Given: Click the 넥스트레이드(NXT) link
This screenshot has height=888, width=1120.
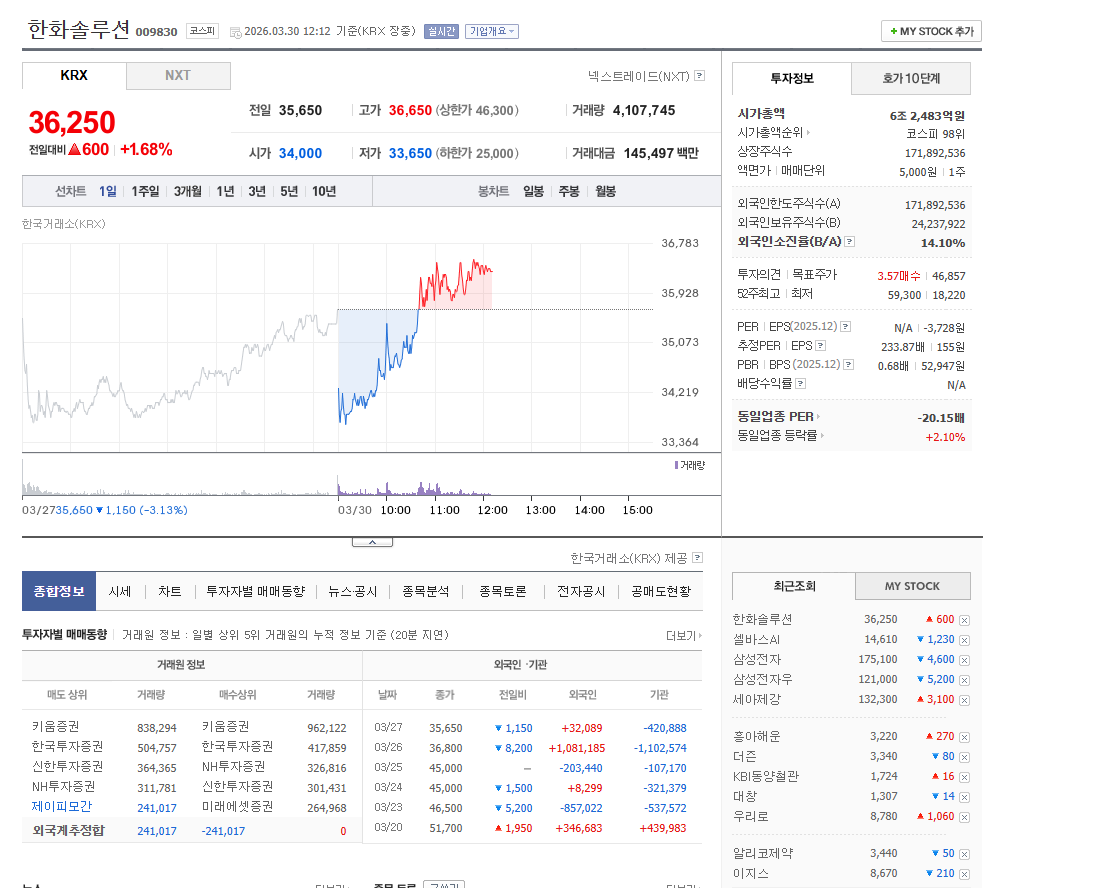Looking at the screenshot, I should [638, 76].
